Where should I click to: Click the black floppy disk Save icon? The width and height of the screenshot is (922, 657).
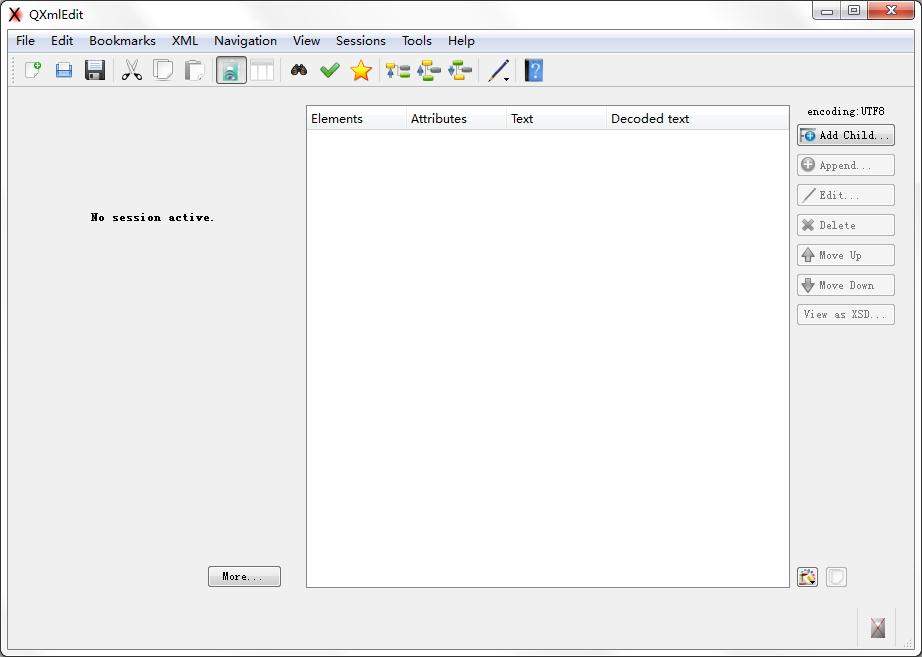coord(95,71)
